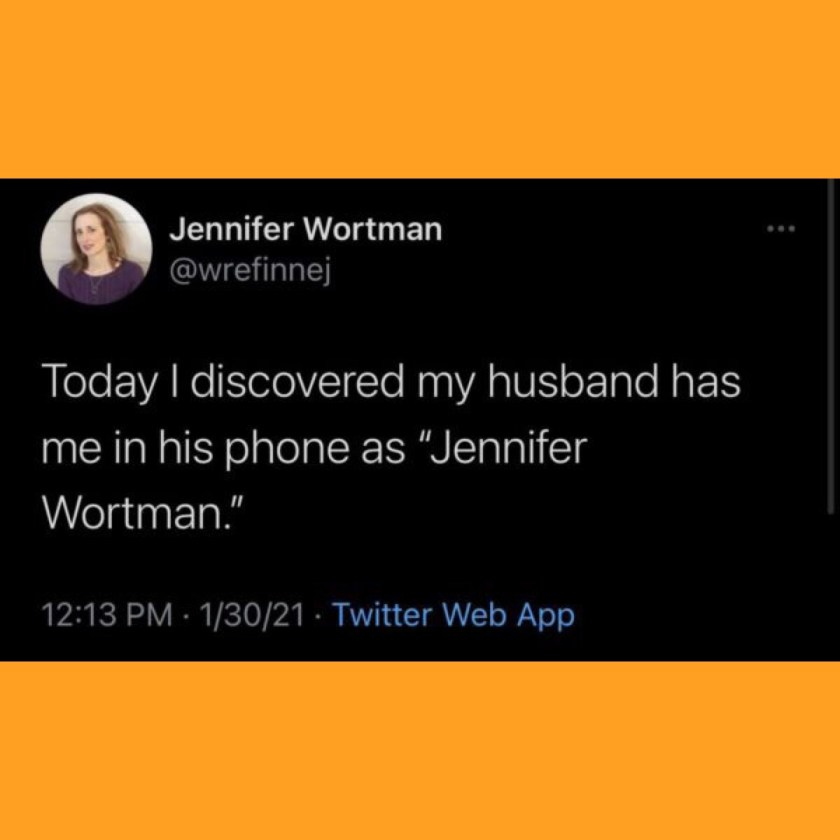
Task: Click the 1/30/21 date
Action: [x=252, y=615]
